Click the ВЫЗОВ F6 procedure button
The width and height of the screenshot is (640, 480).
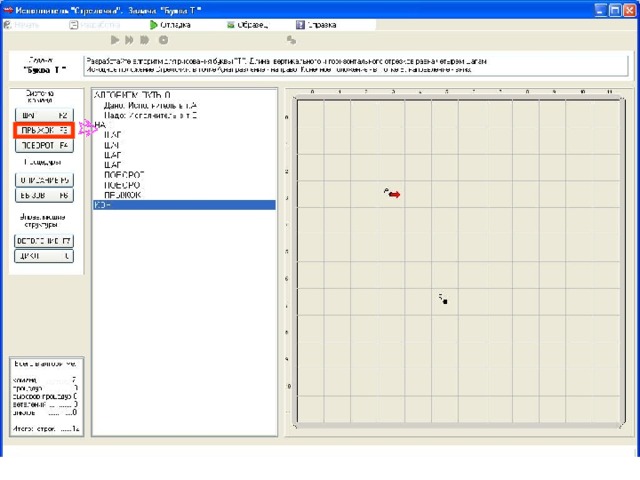[44, 195]
